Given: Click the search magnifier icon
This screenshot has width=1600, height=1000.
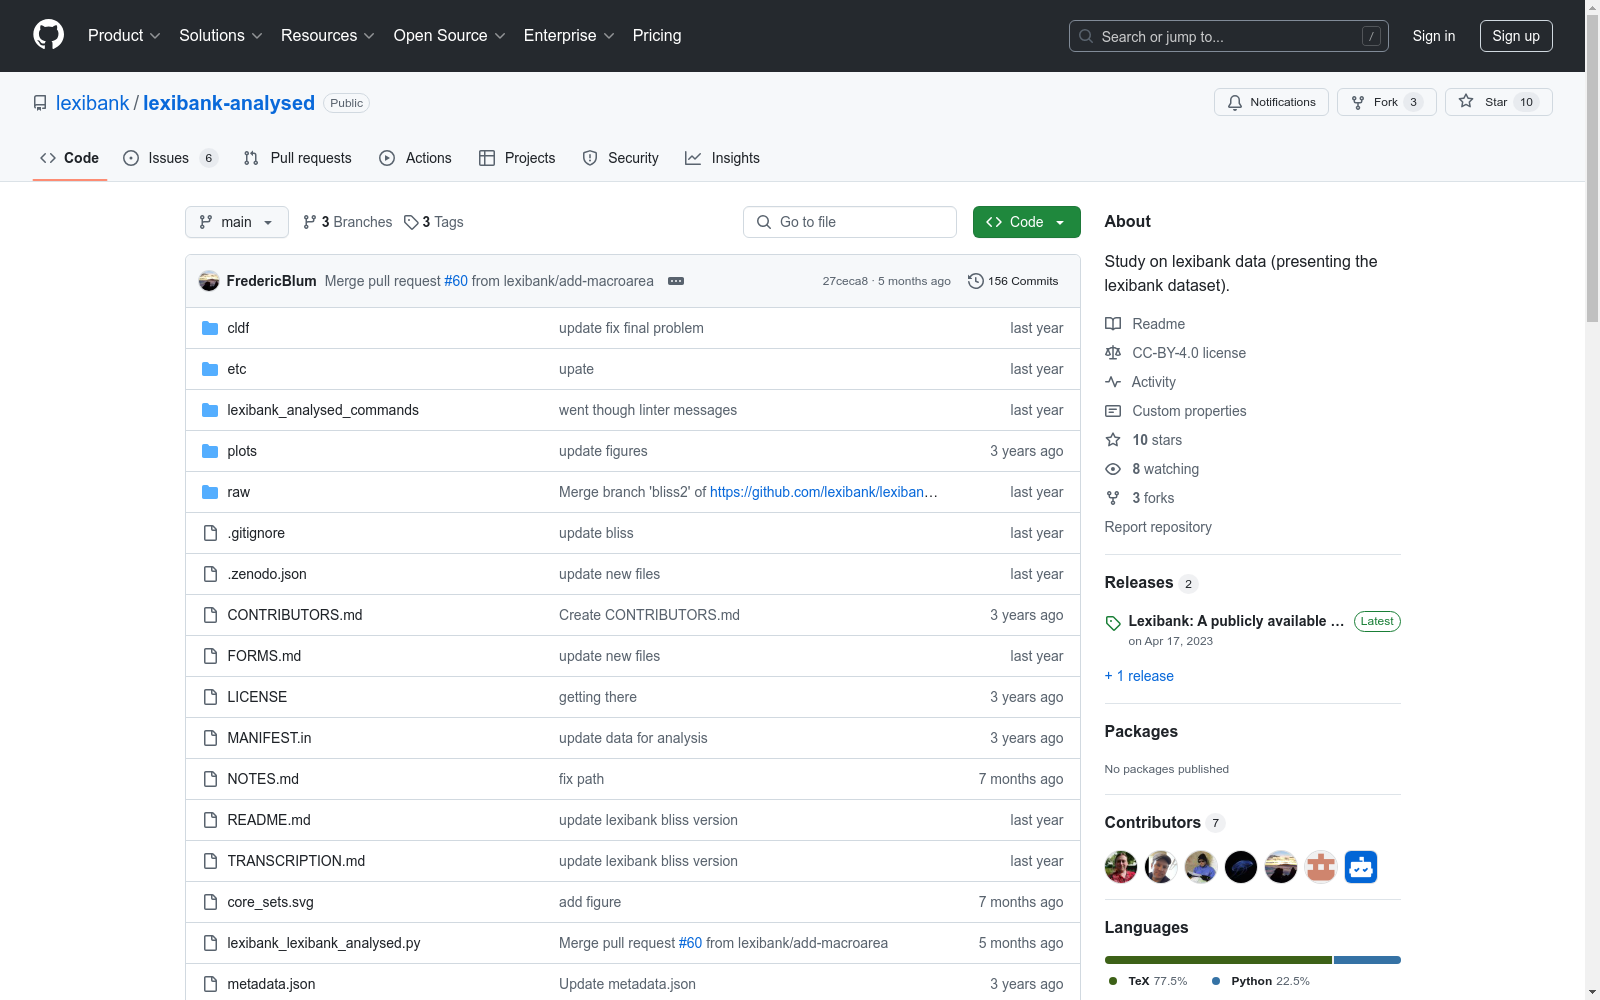Looking at the screenshot, I should [1086, 36].
